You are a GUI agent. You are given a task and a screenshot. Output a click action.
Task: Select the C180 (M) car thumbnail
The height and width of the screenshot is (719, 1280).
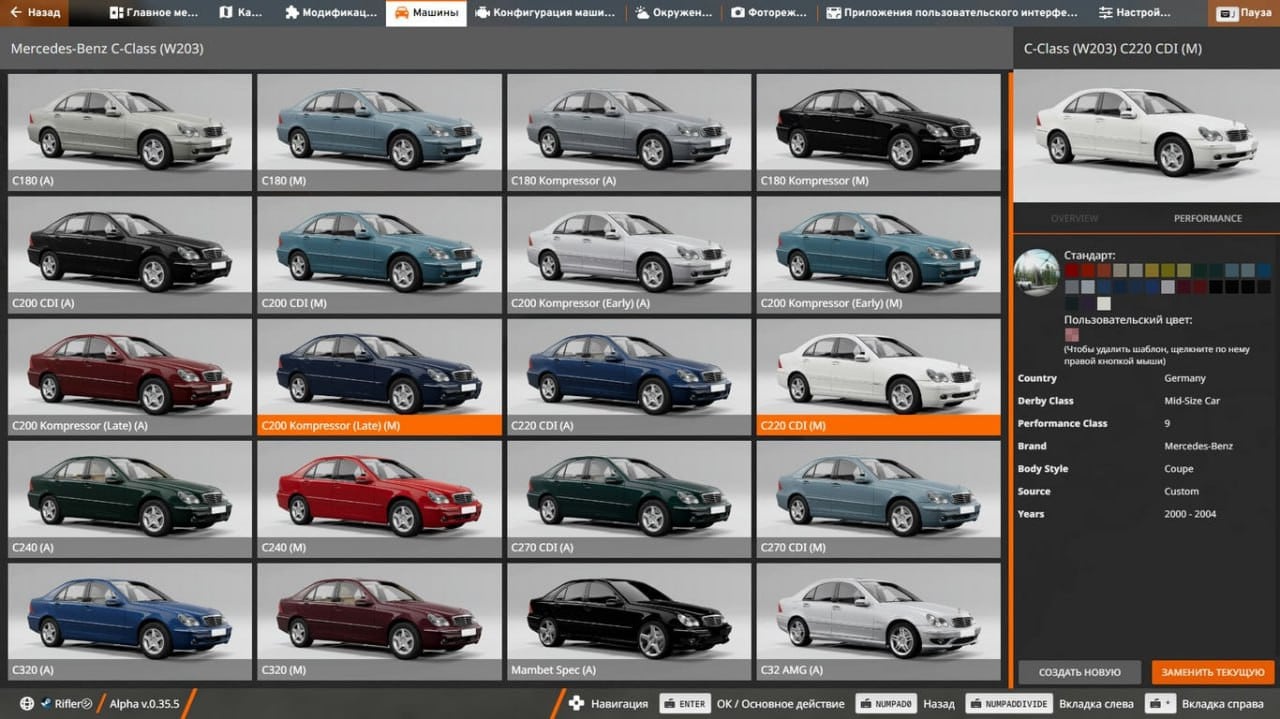[380, 132]
